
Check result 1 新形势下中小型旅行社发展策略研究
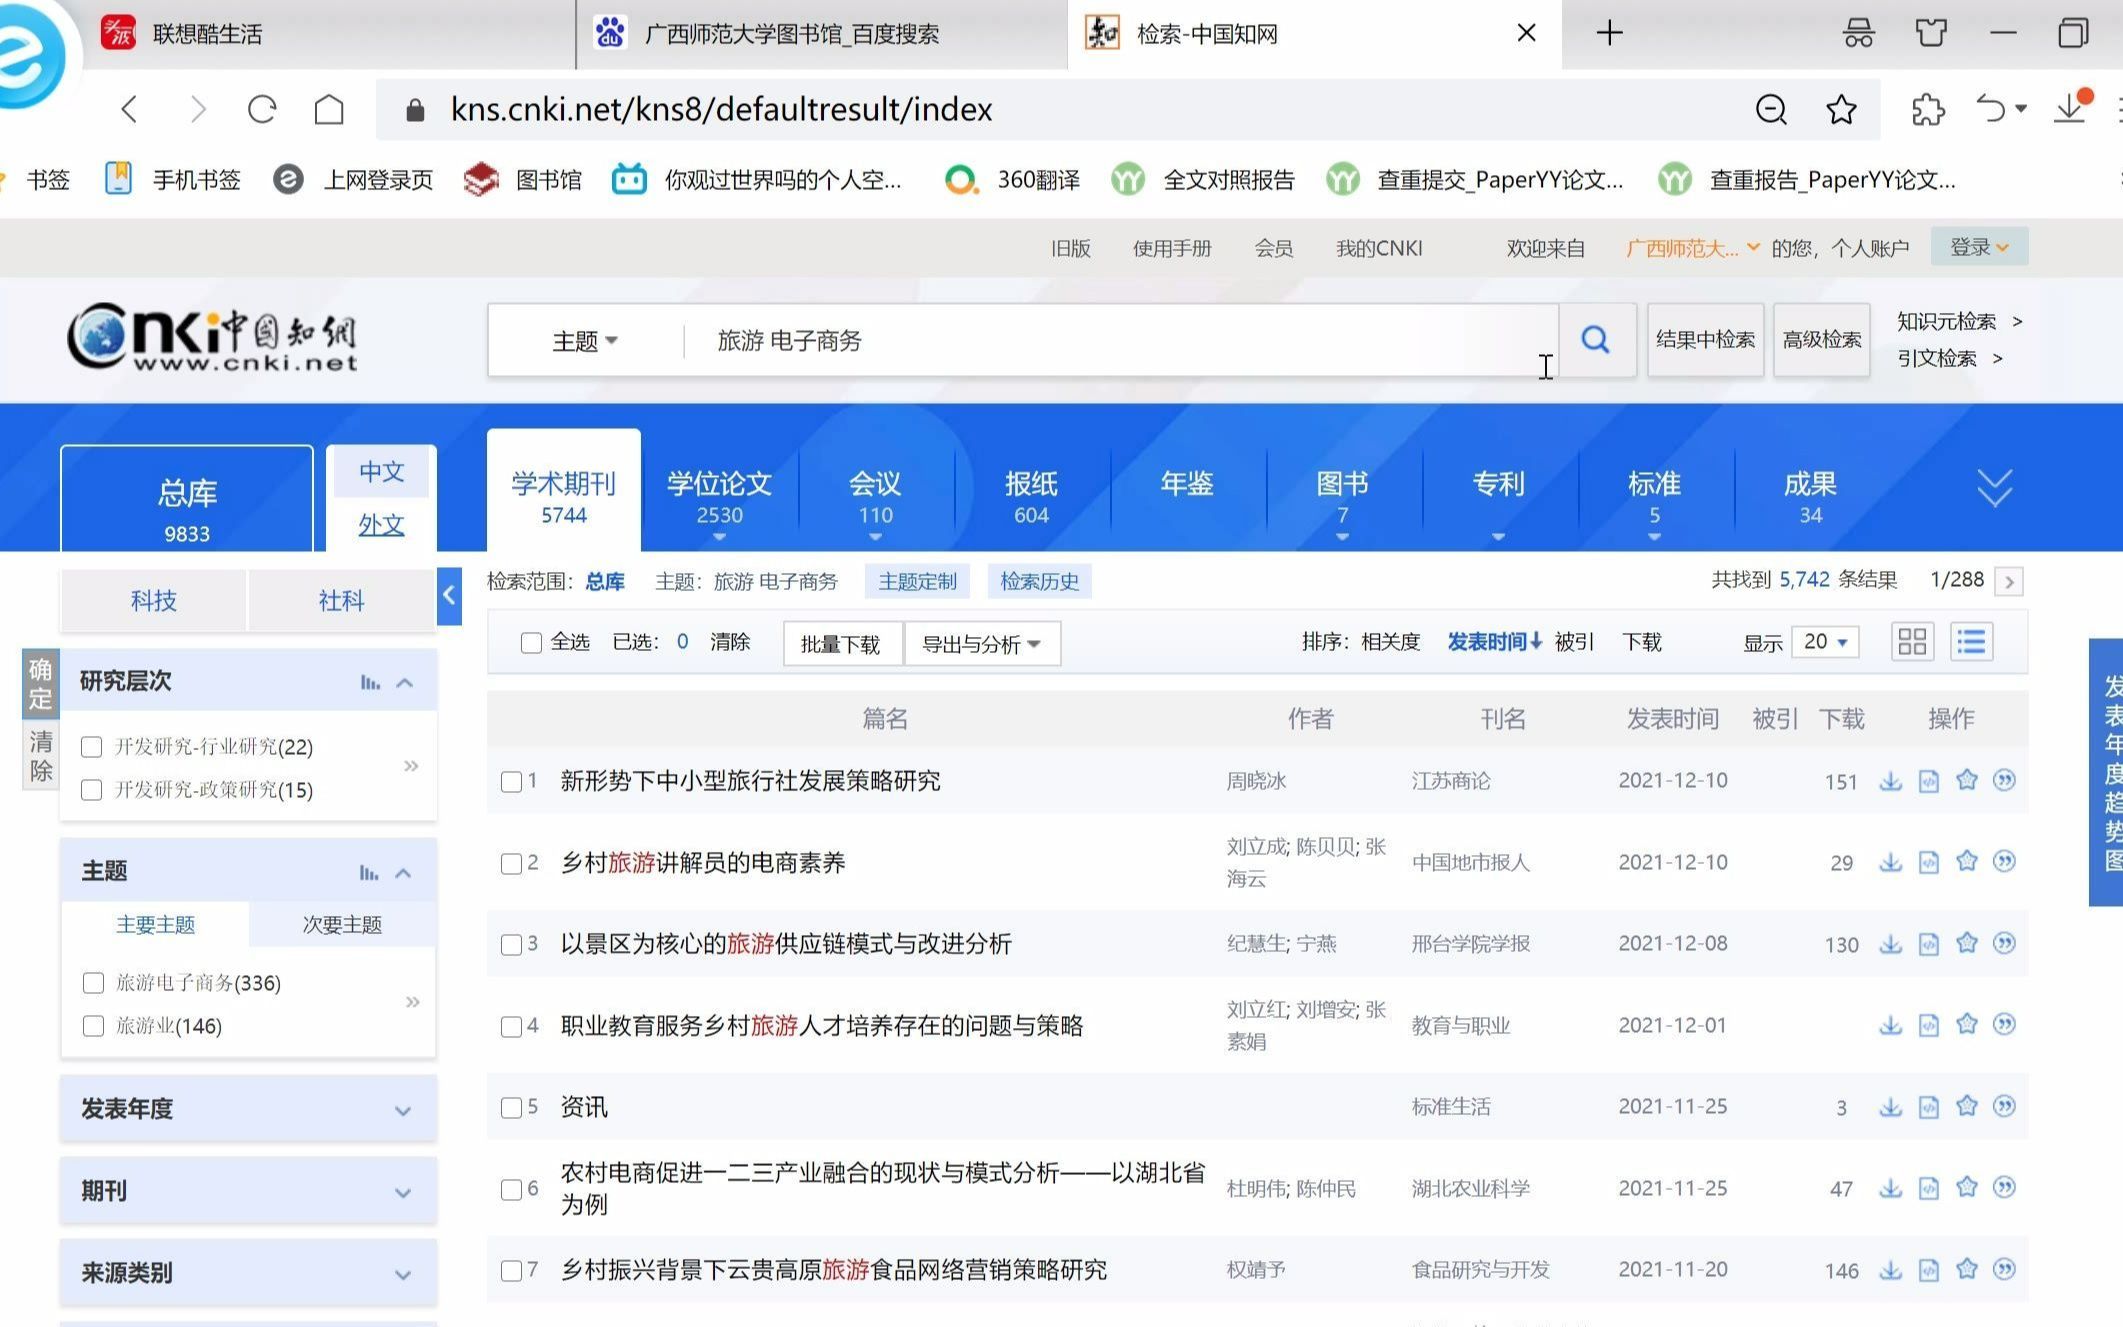point(511,782)
